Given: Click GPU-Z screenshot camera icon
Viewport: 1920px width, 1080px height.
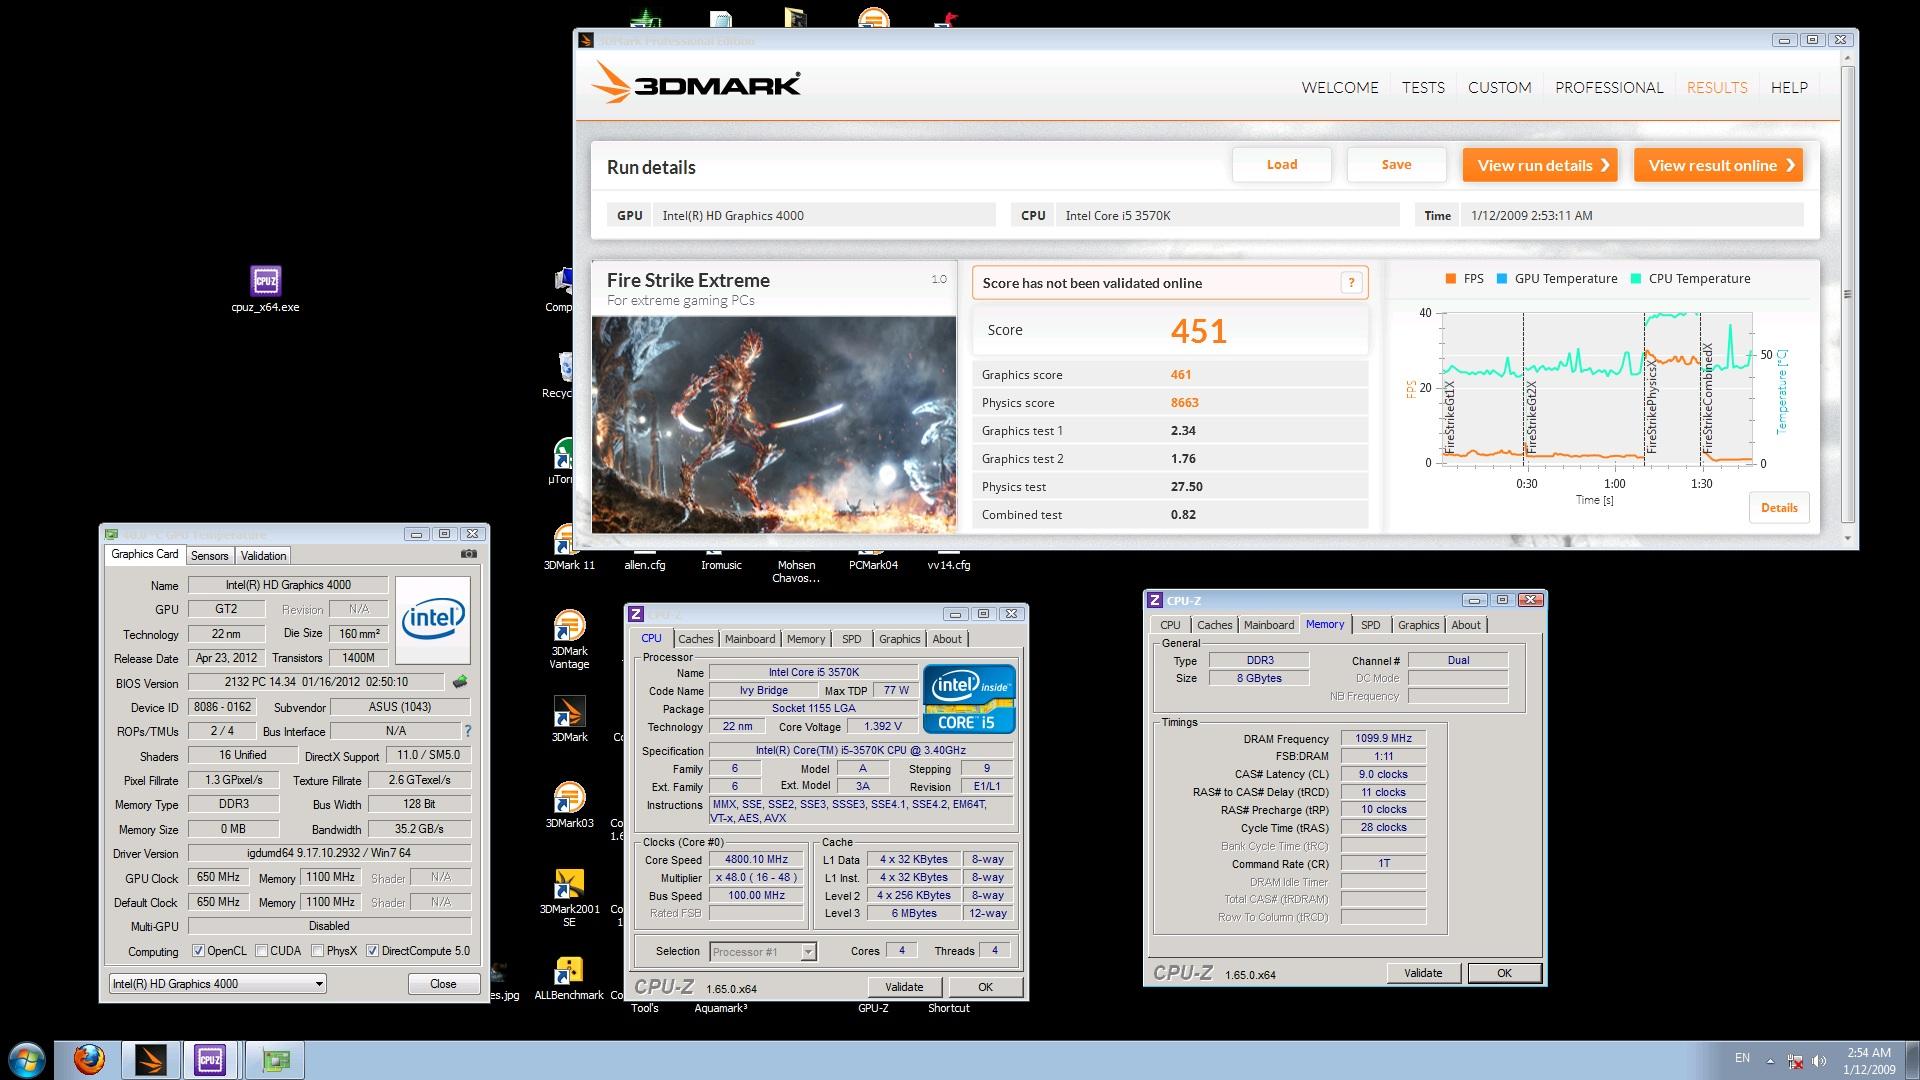Looking at the screenshot, I should [468, 554].
